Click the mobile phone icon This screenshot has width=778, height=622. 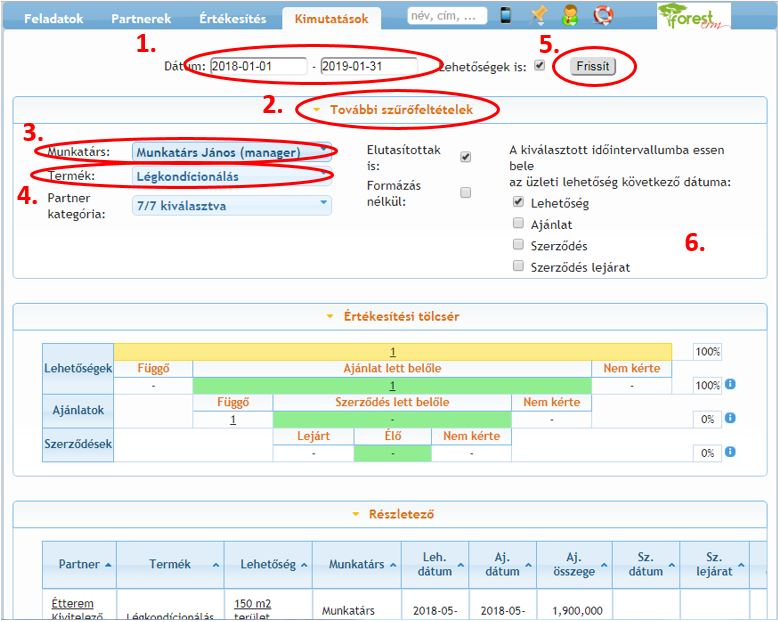point(506,15)
